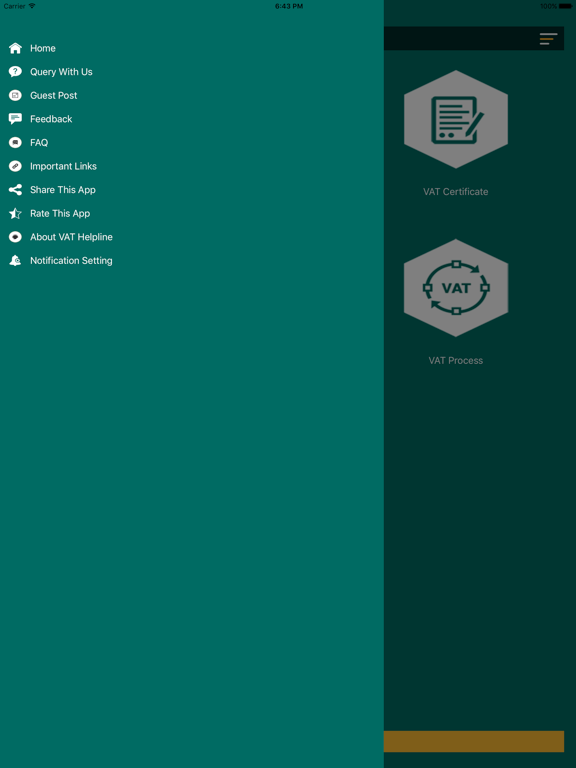Tap the Share This App share icon

[x=15, y=190]
